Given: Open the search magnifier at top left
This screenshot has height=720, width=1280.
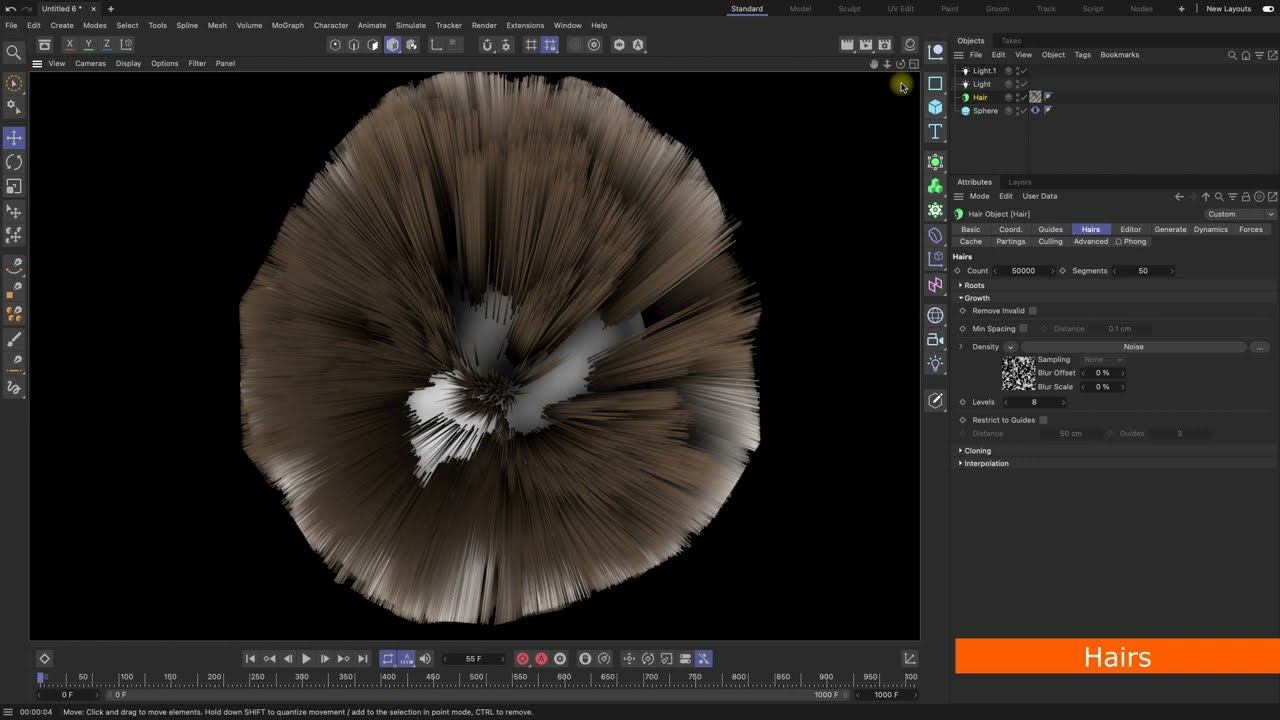Looking at the screenshot, I should 14,52.
